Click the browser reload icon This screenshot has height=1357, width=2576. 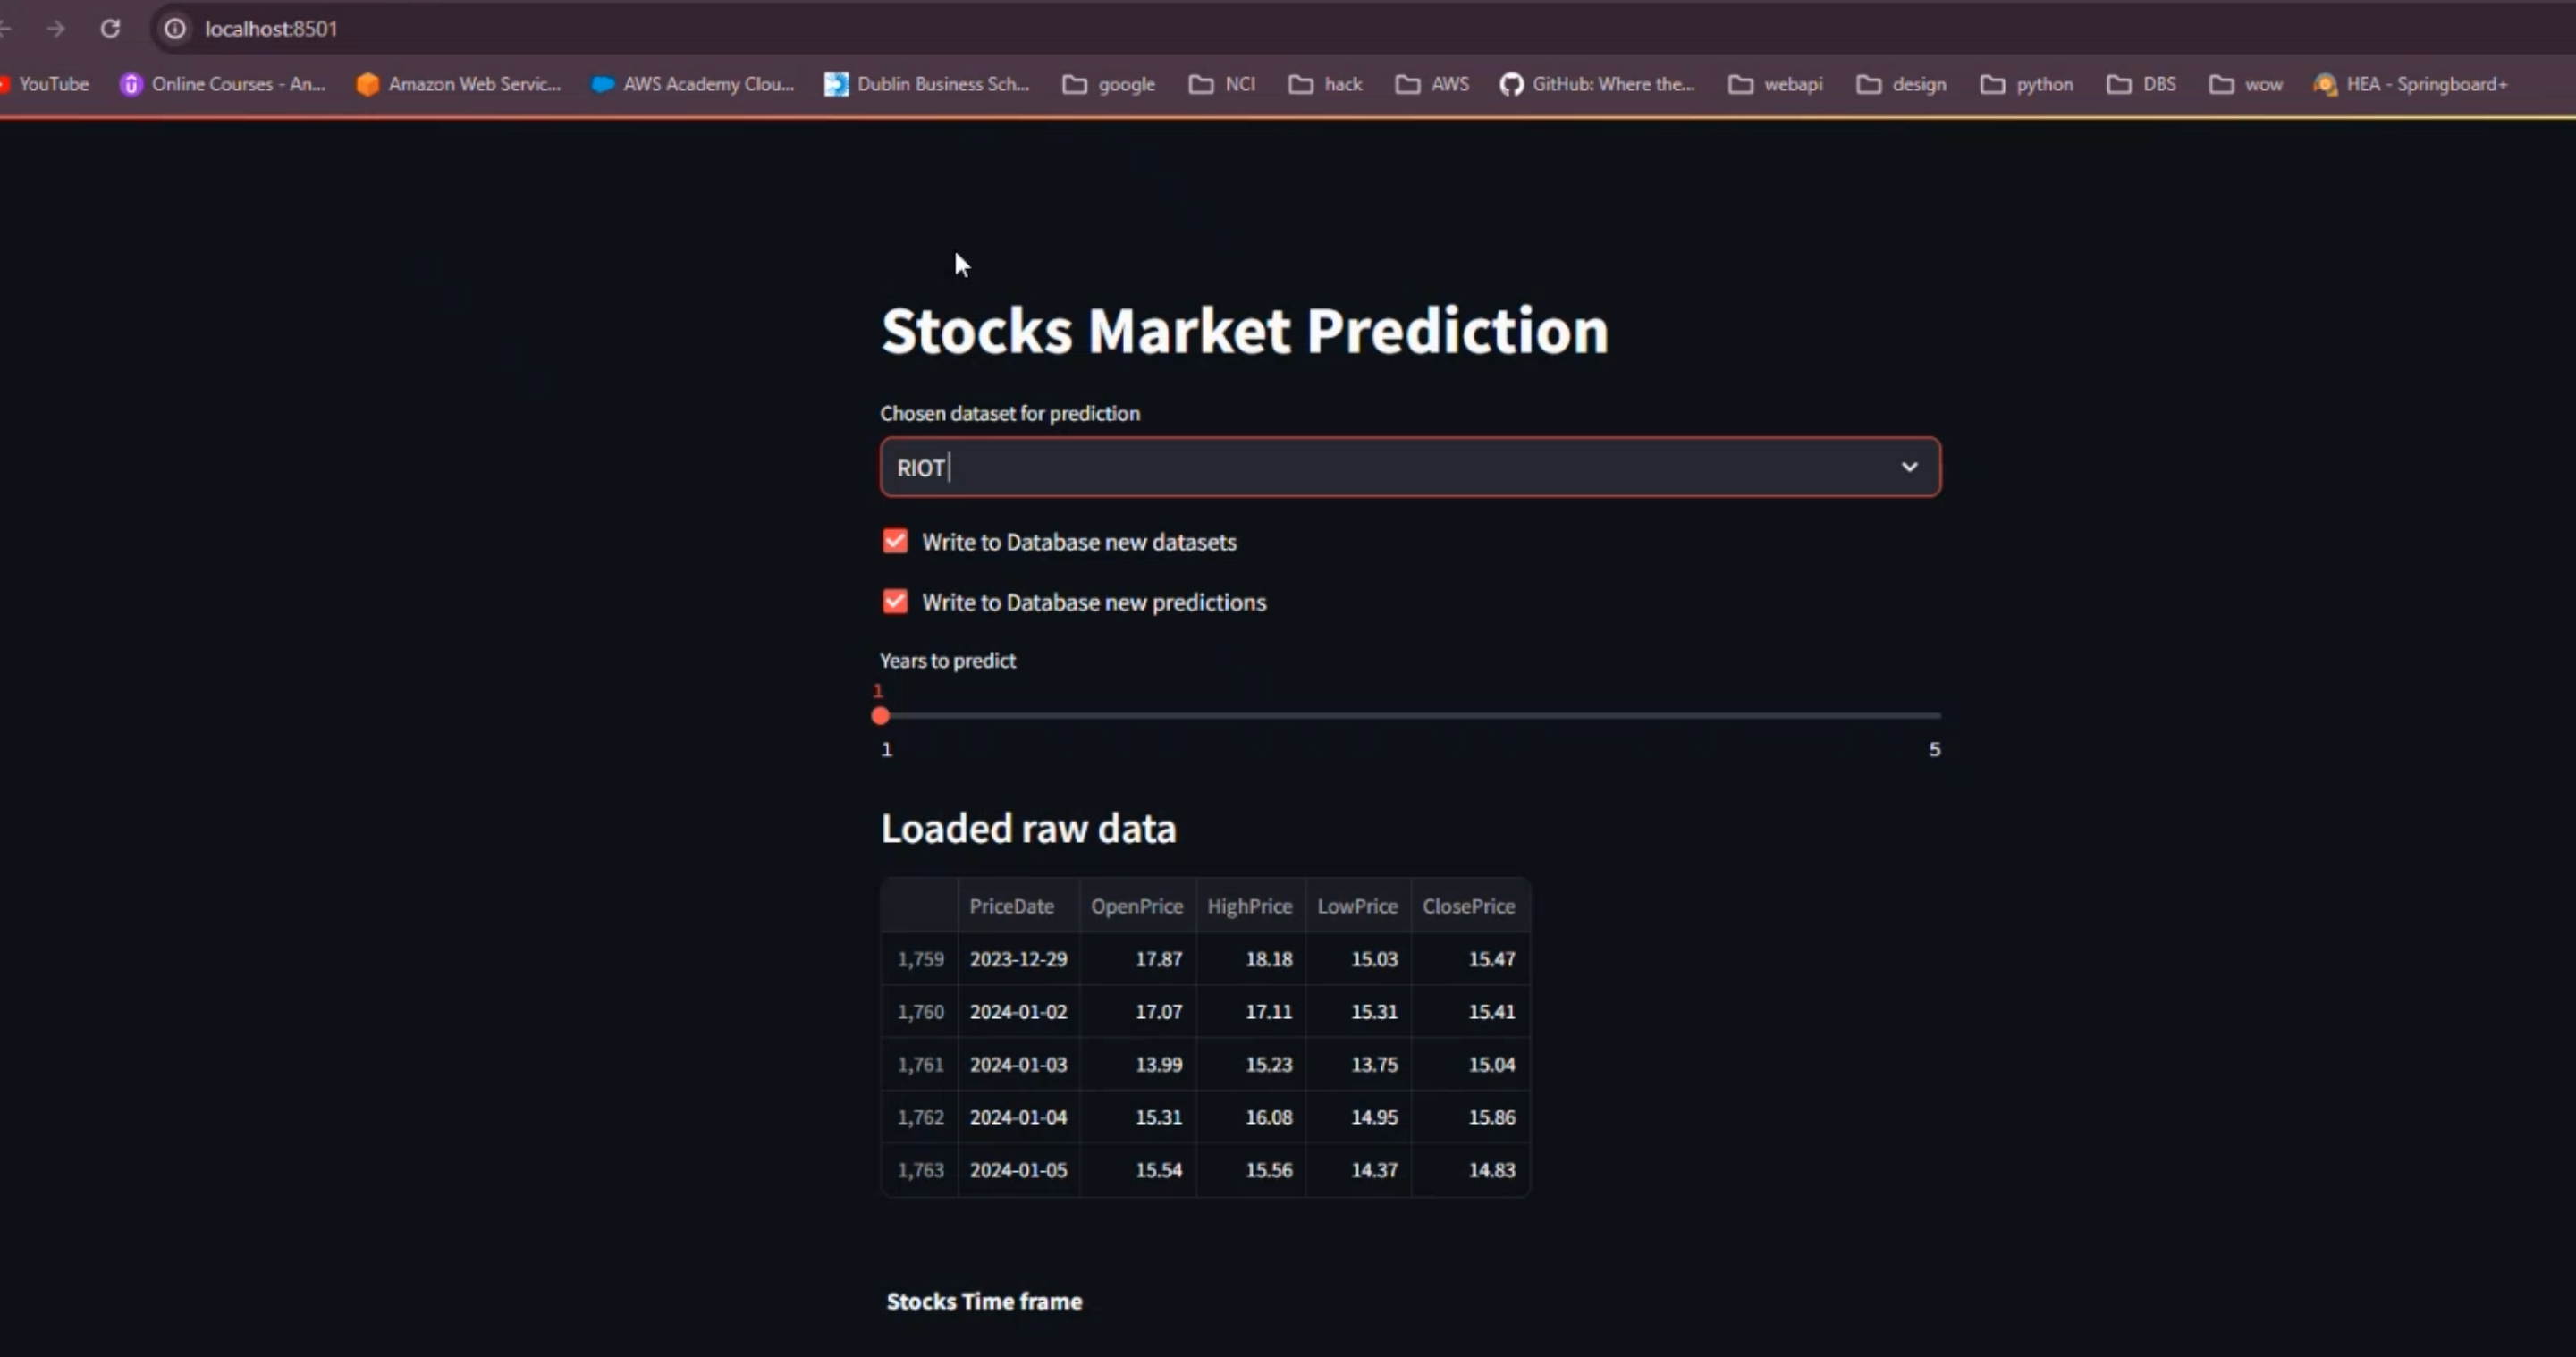coord(110,29)
